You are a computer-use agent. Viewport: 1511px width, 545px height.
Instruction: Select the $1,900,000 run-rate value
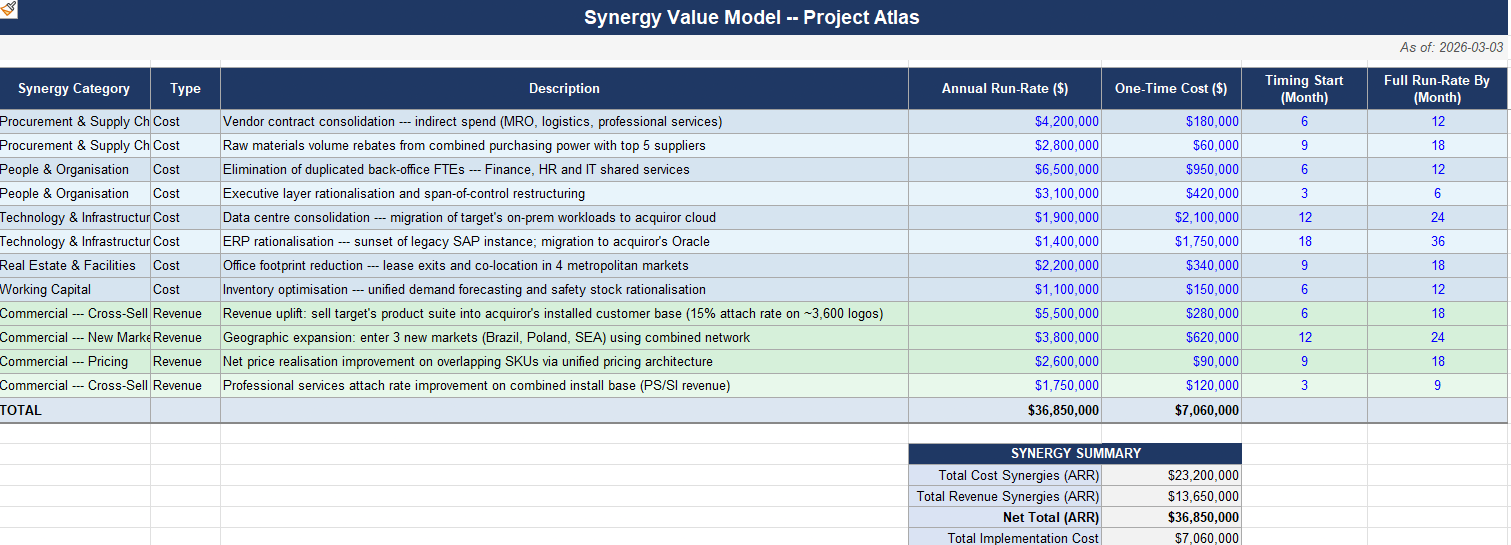click(x=1005, y=218)
